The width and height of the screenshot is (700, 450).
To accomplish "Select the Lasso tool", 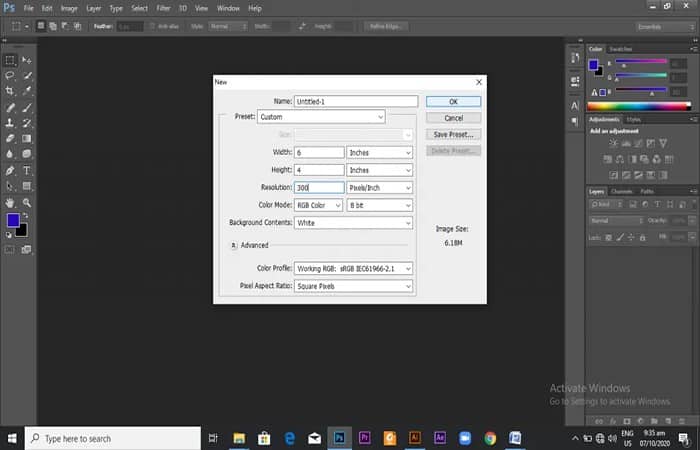I will (10, 75).
